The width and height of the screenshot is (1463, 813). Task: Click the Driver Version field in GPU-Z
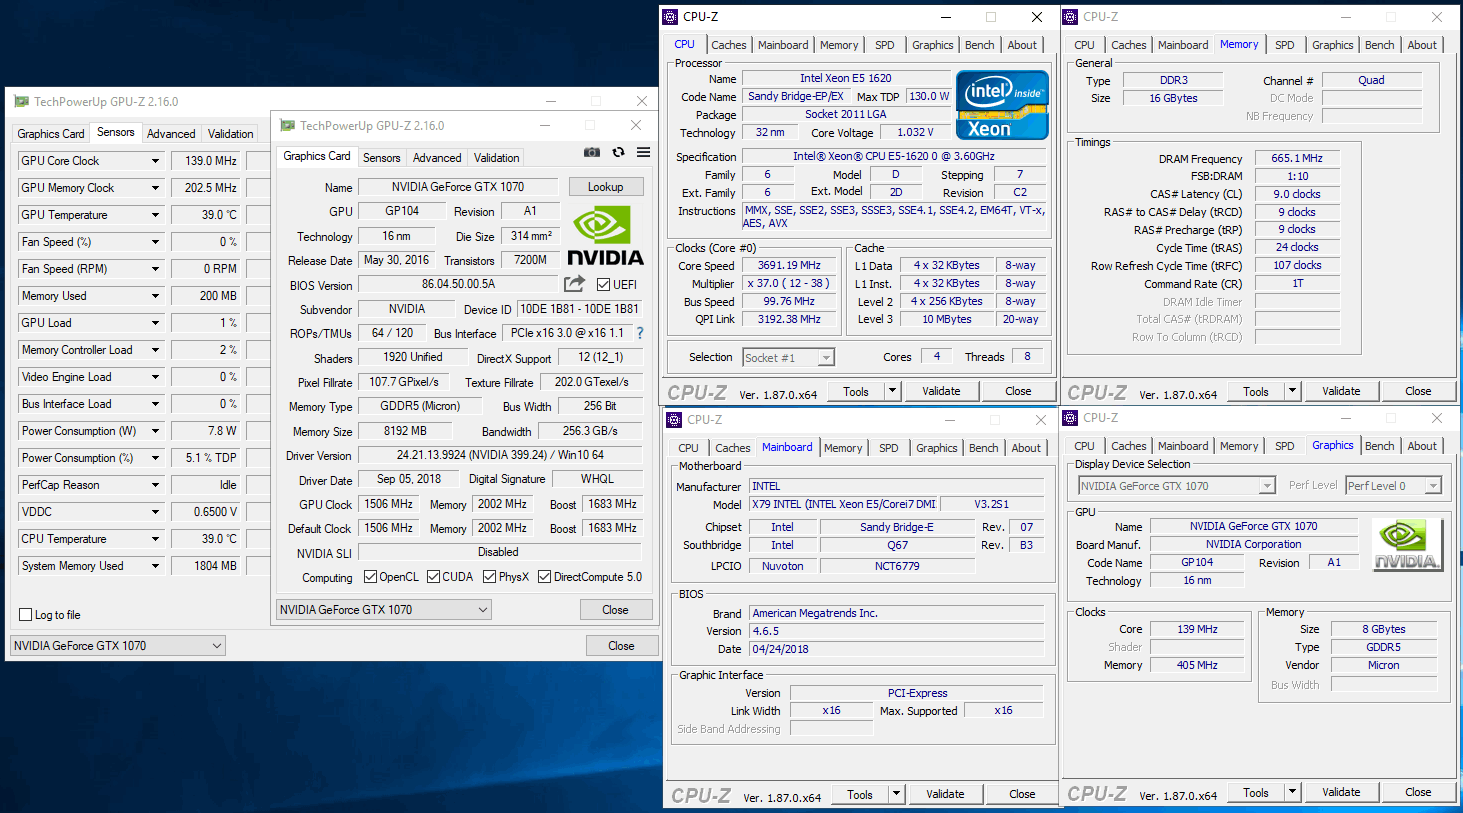[x=500, y=455]
